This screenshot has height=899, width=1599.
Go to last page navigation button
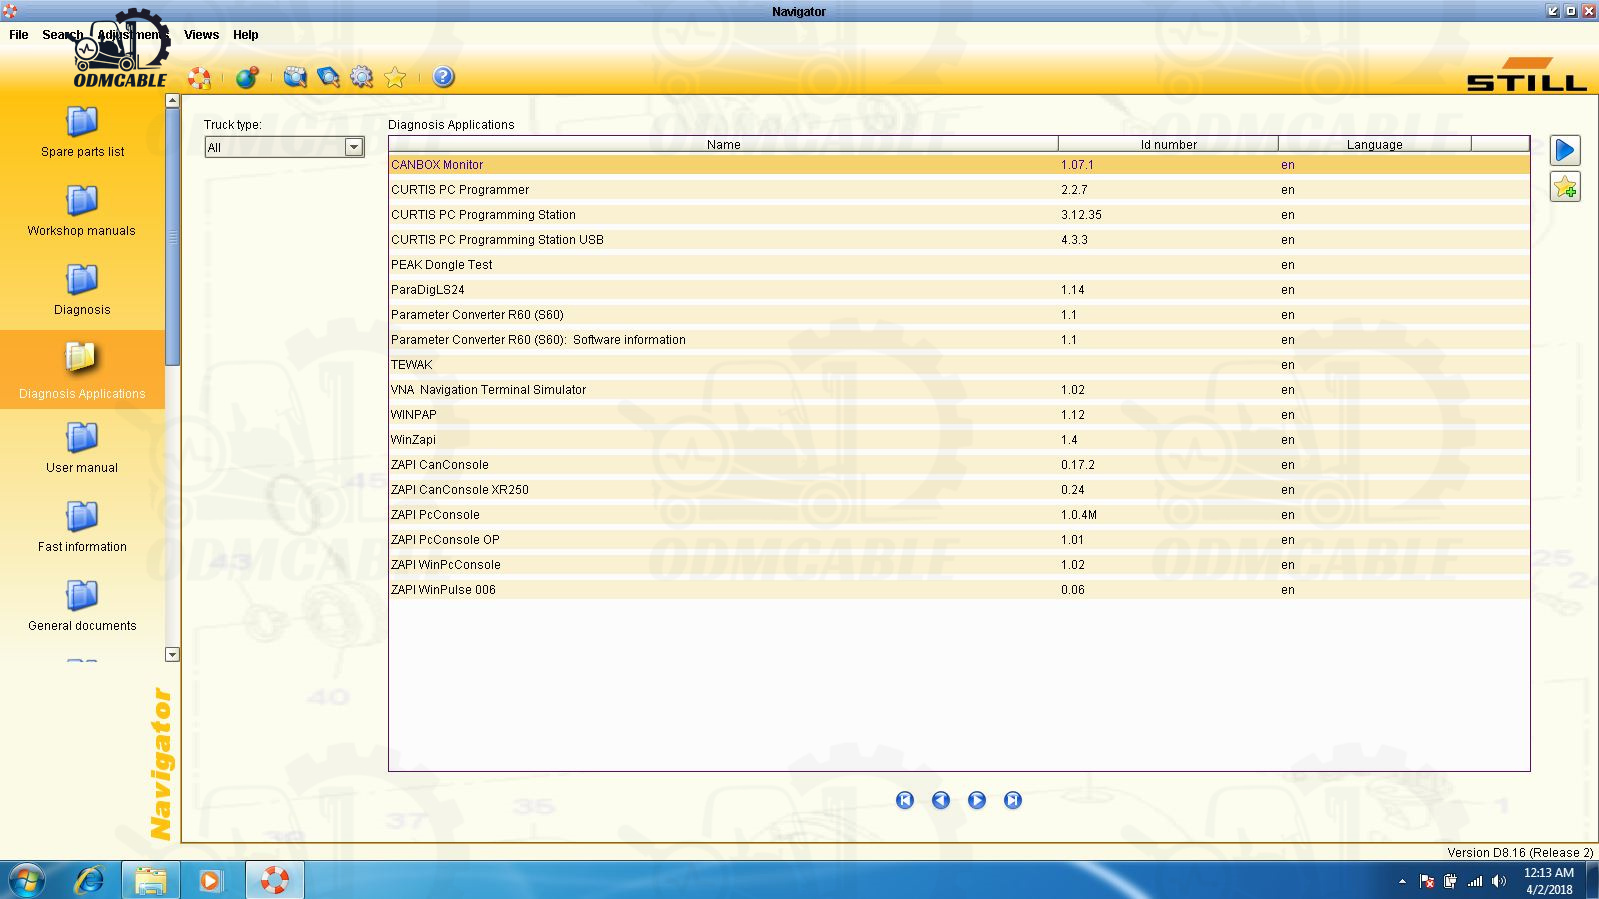coord(1013,800)
